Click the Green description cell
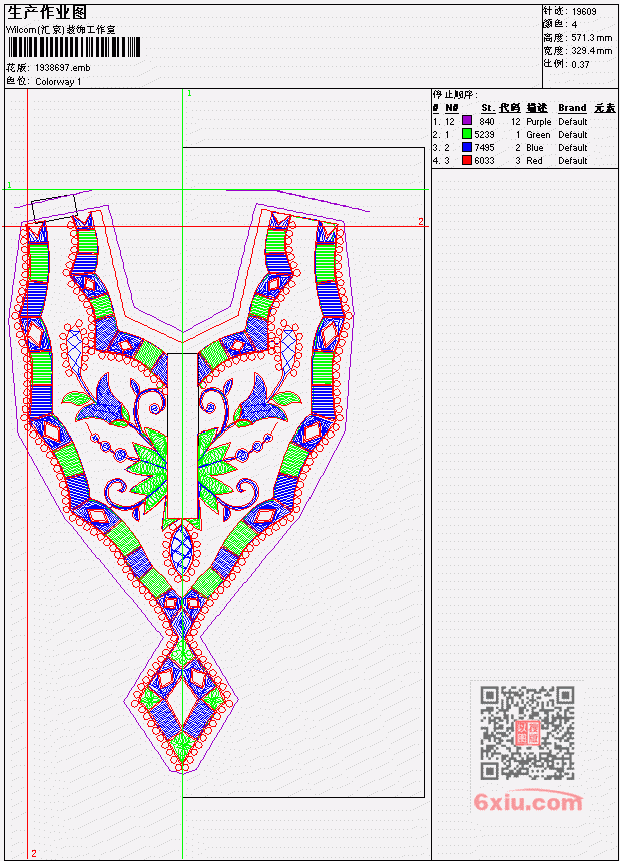The height and width of the screenshot is (861, 620). [538, 135]
